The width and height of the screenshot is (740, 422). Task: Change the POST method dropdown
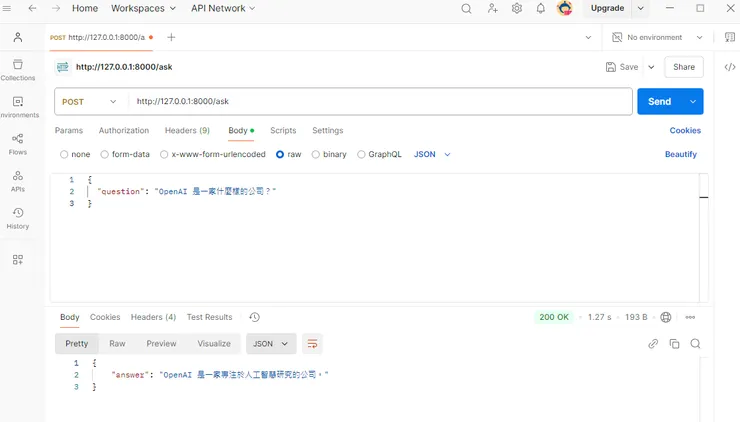pos(90,101)
